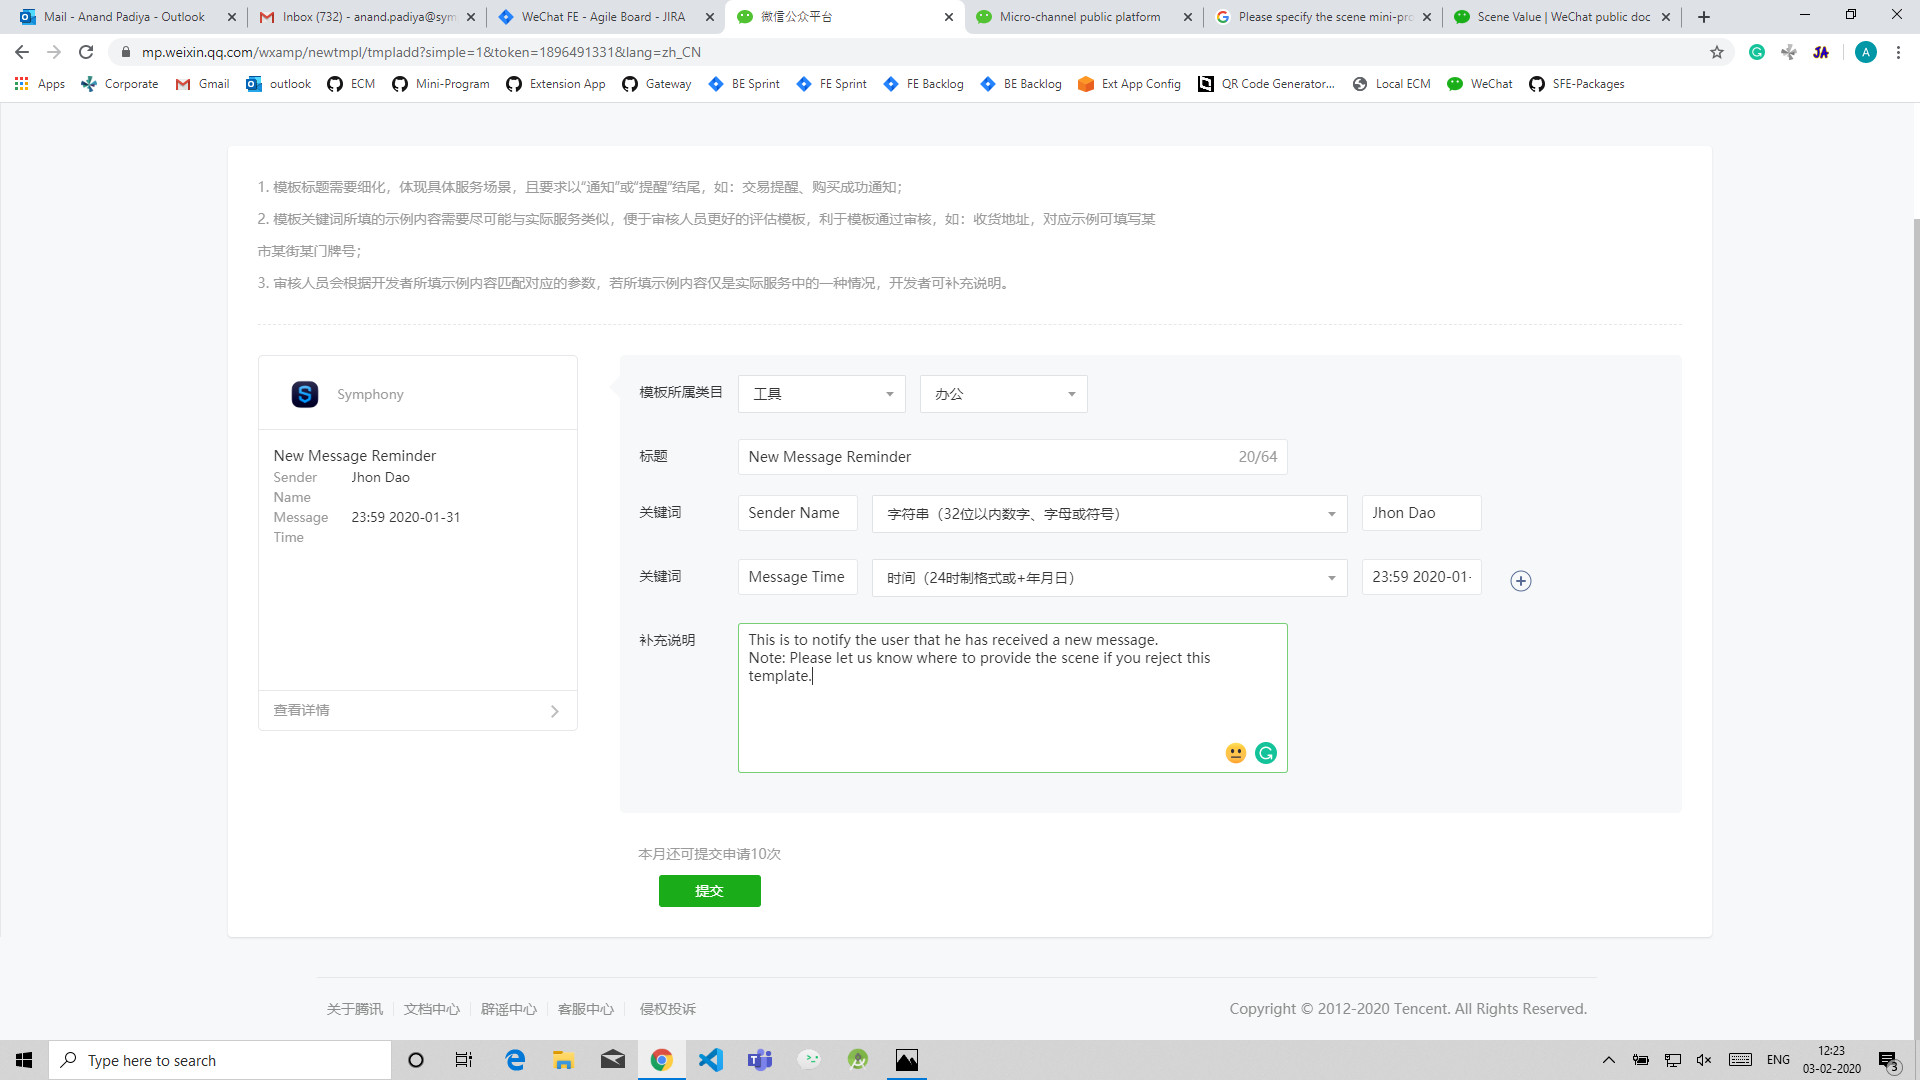
Task: Click the New Message Reminder title field
Action: pyautogui.click(x=985, y=457)
